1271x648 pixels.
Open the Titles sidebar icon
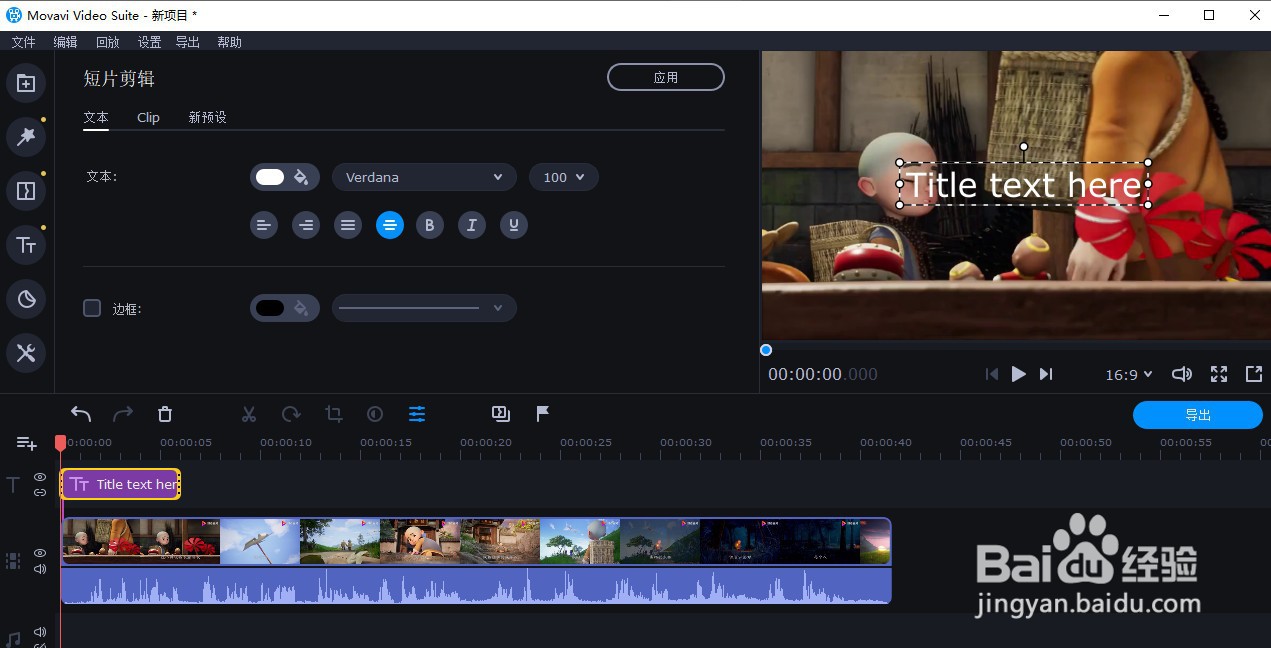(x=26, y=245)
